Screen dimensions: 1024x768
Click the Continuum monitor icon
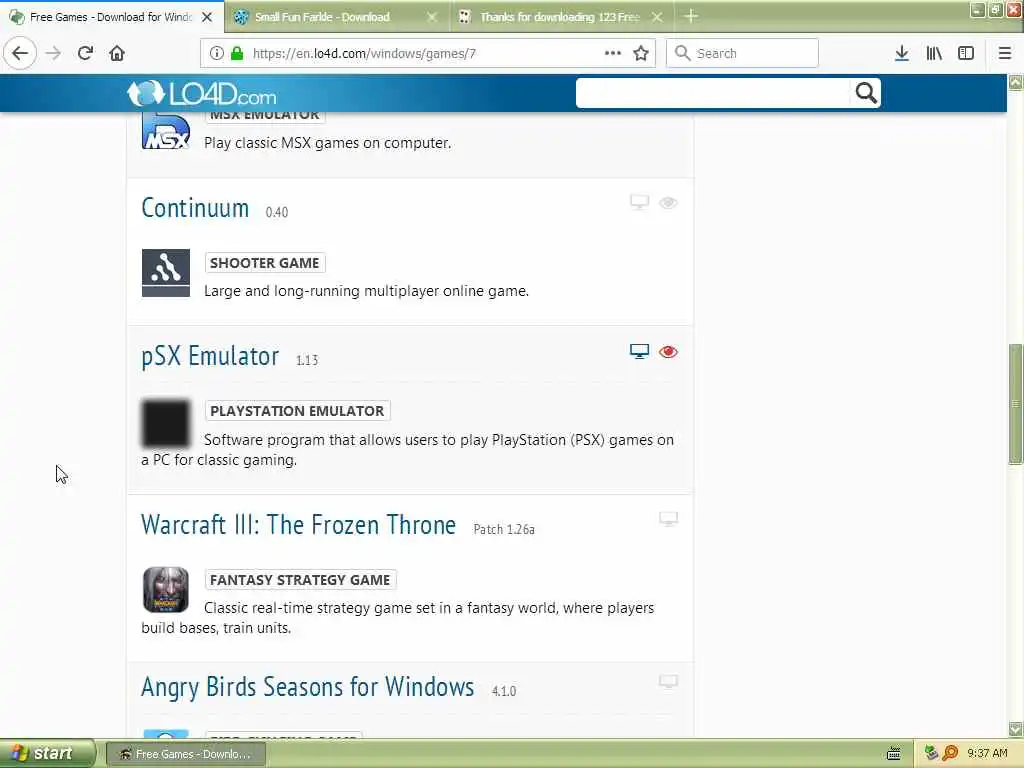pyautogui.click(x=639, y=202)
